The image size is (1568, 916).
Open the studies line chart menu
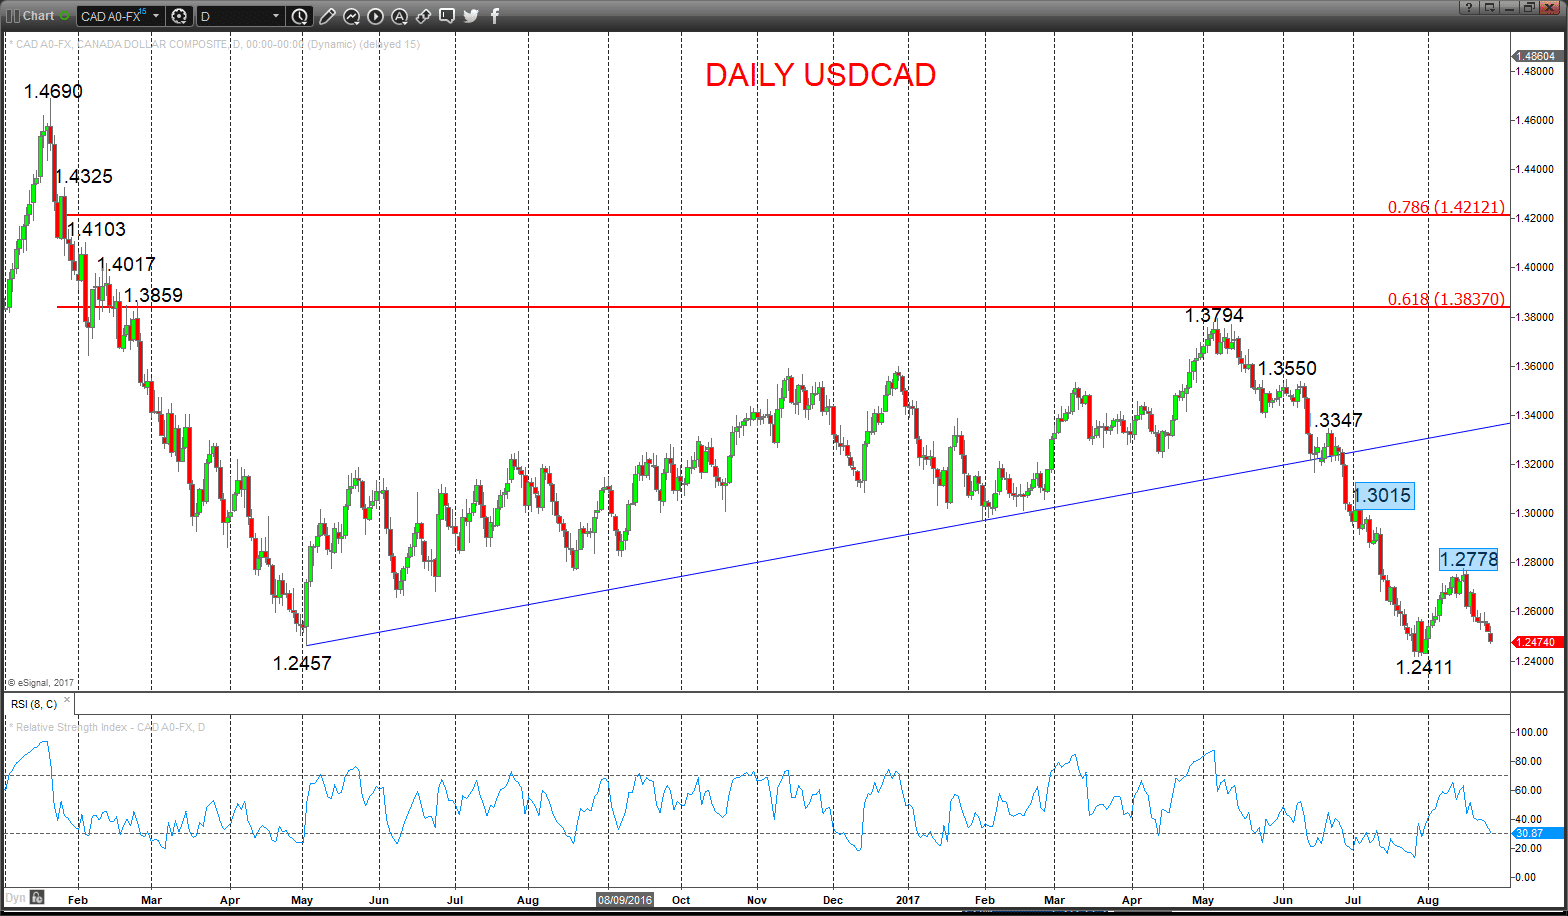click(351, 16)
